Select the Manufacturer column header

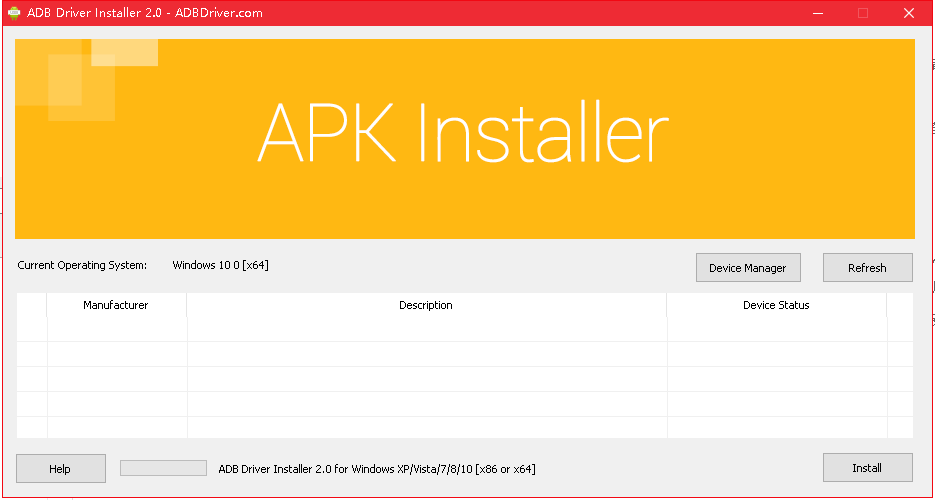(x=116, y=305)
